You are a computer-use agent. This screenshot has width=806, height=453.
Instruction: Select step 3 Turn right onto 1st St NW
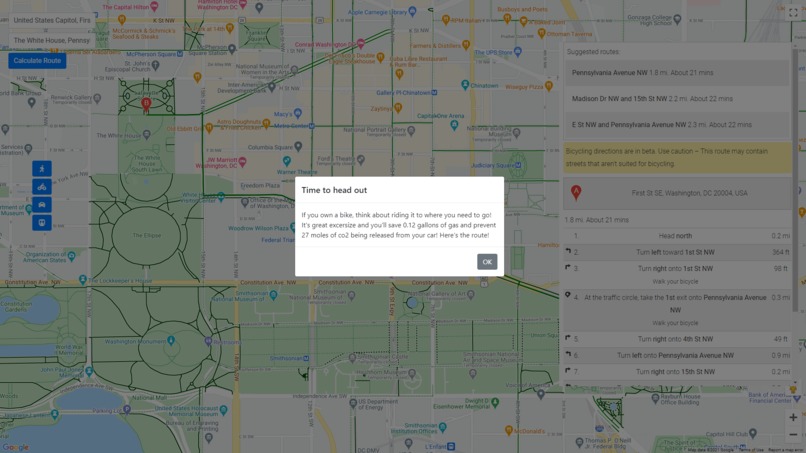pos(677,275)
